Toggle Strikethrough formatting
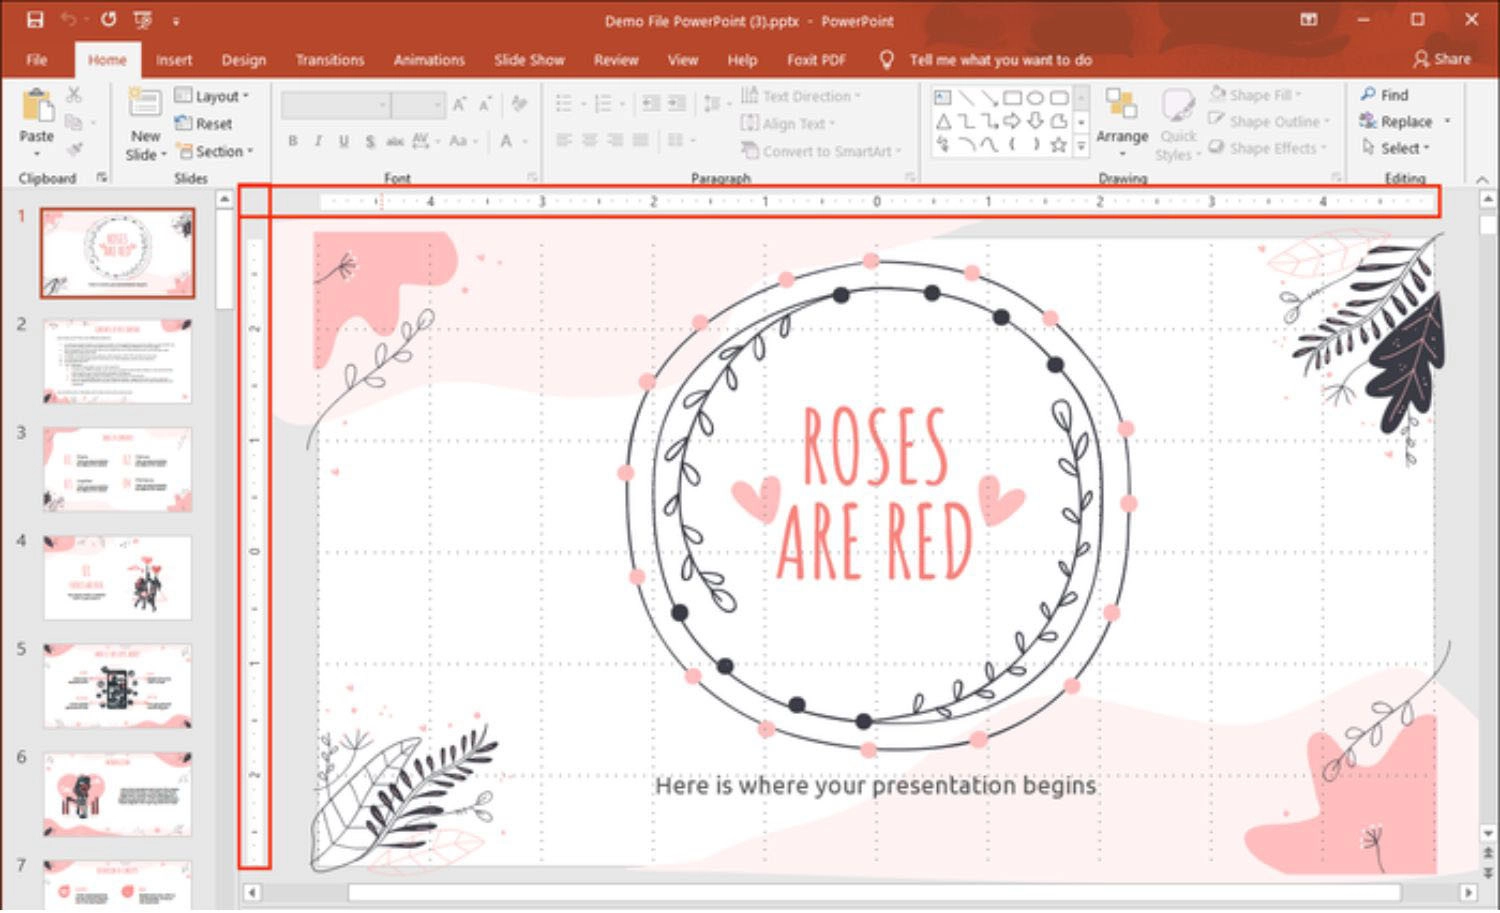The image size is (1500, 913). click(x=395, y=141)
